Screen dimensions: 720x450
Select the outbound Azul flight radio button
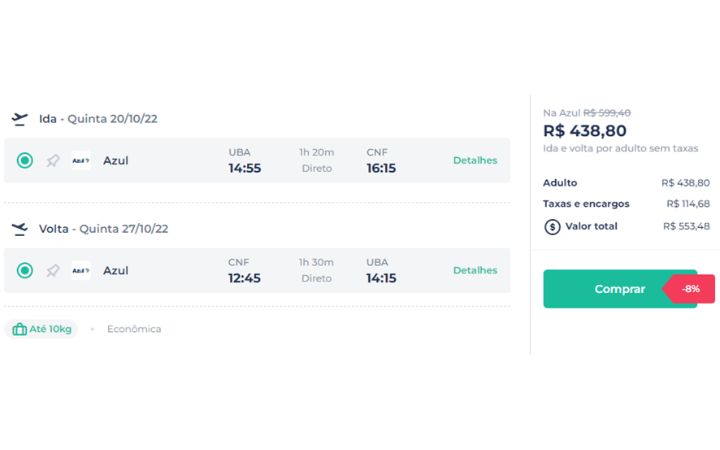pos(25,160)
